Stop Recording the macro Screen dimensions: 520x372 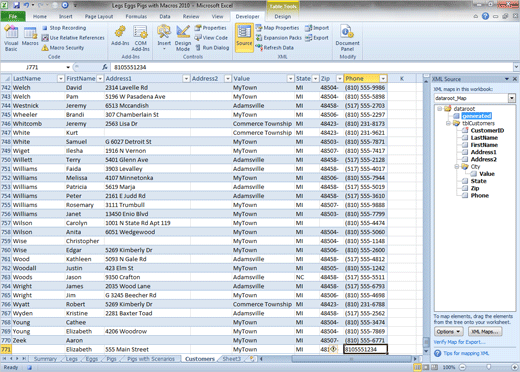[x=64, y=28]
